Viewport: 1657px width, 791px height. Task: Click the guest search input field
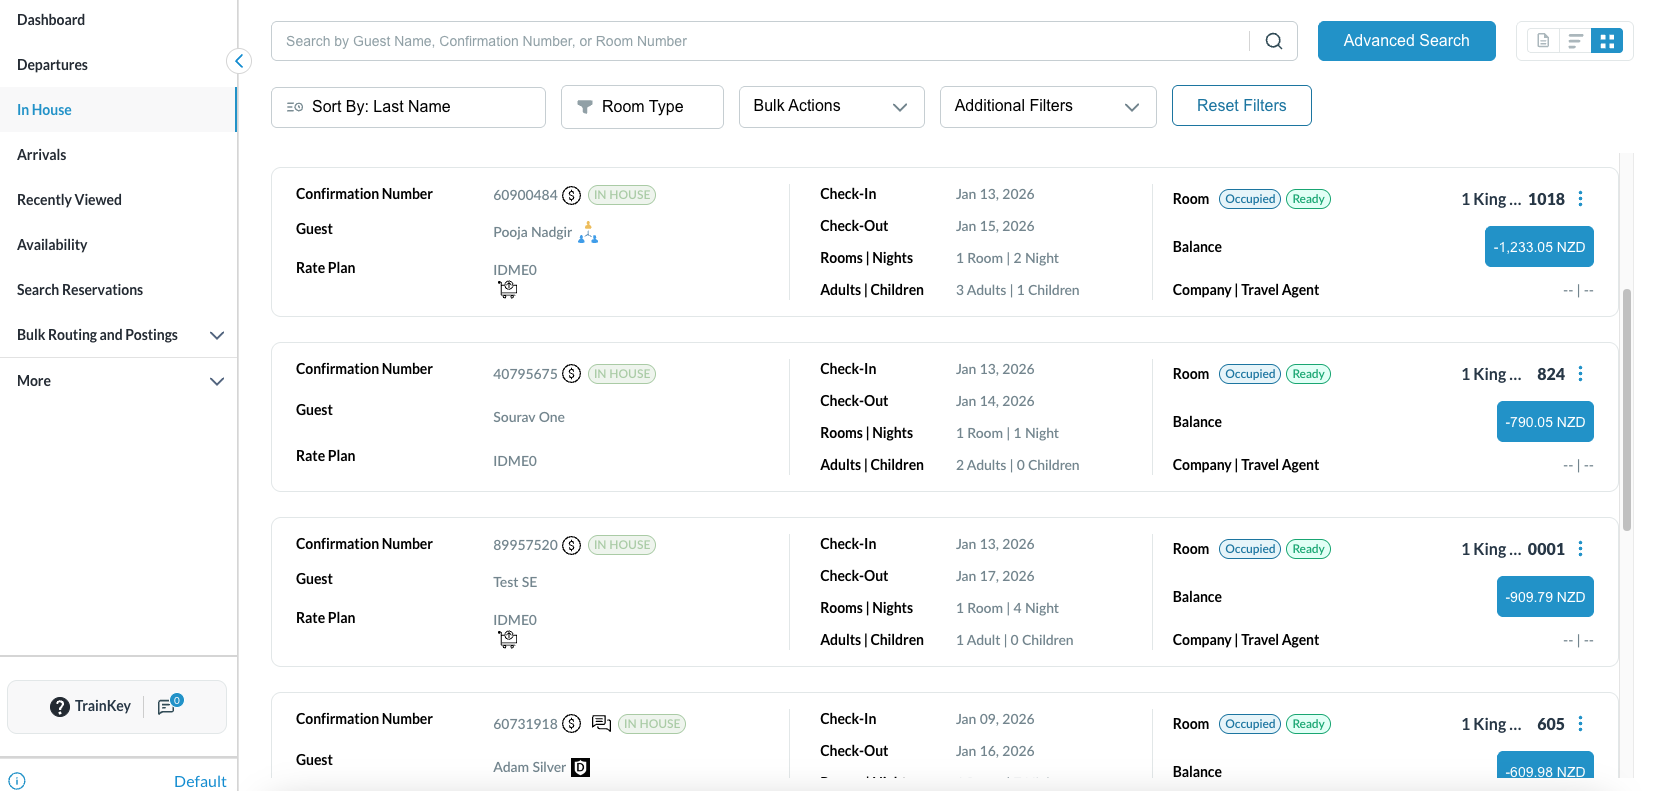[x=760, y=41]
